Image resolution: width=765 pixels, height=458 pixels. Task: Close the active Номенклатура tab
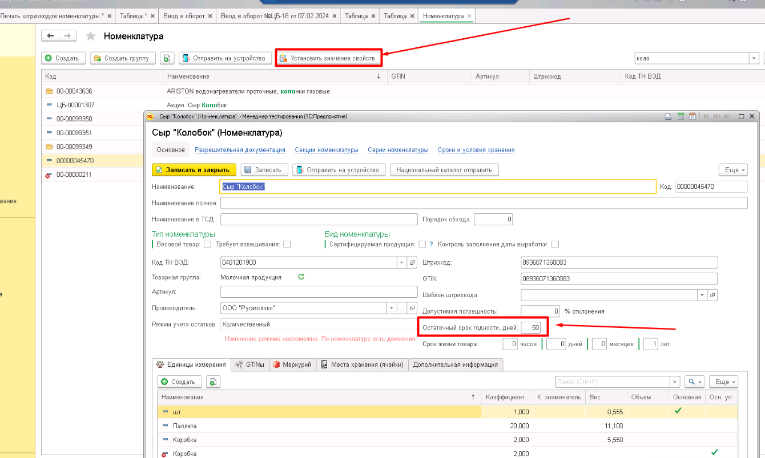469,16
